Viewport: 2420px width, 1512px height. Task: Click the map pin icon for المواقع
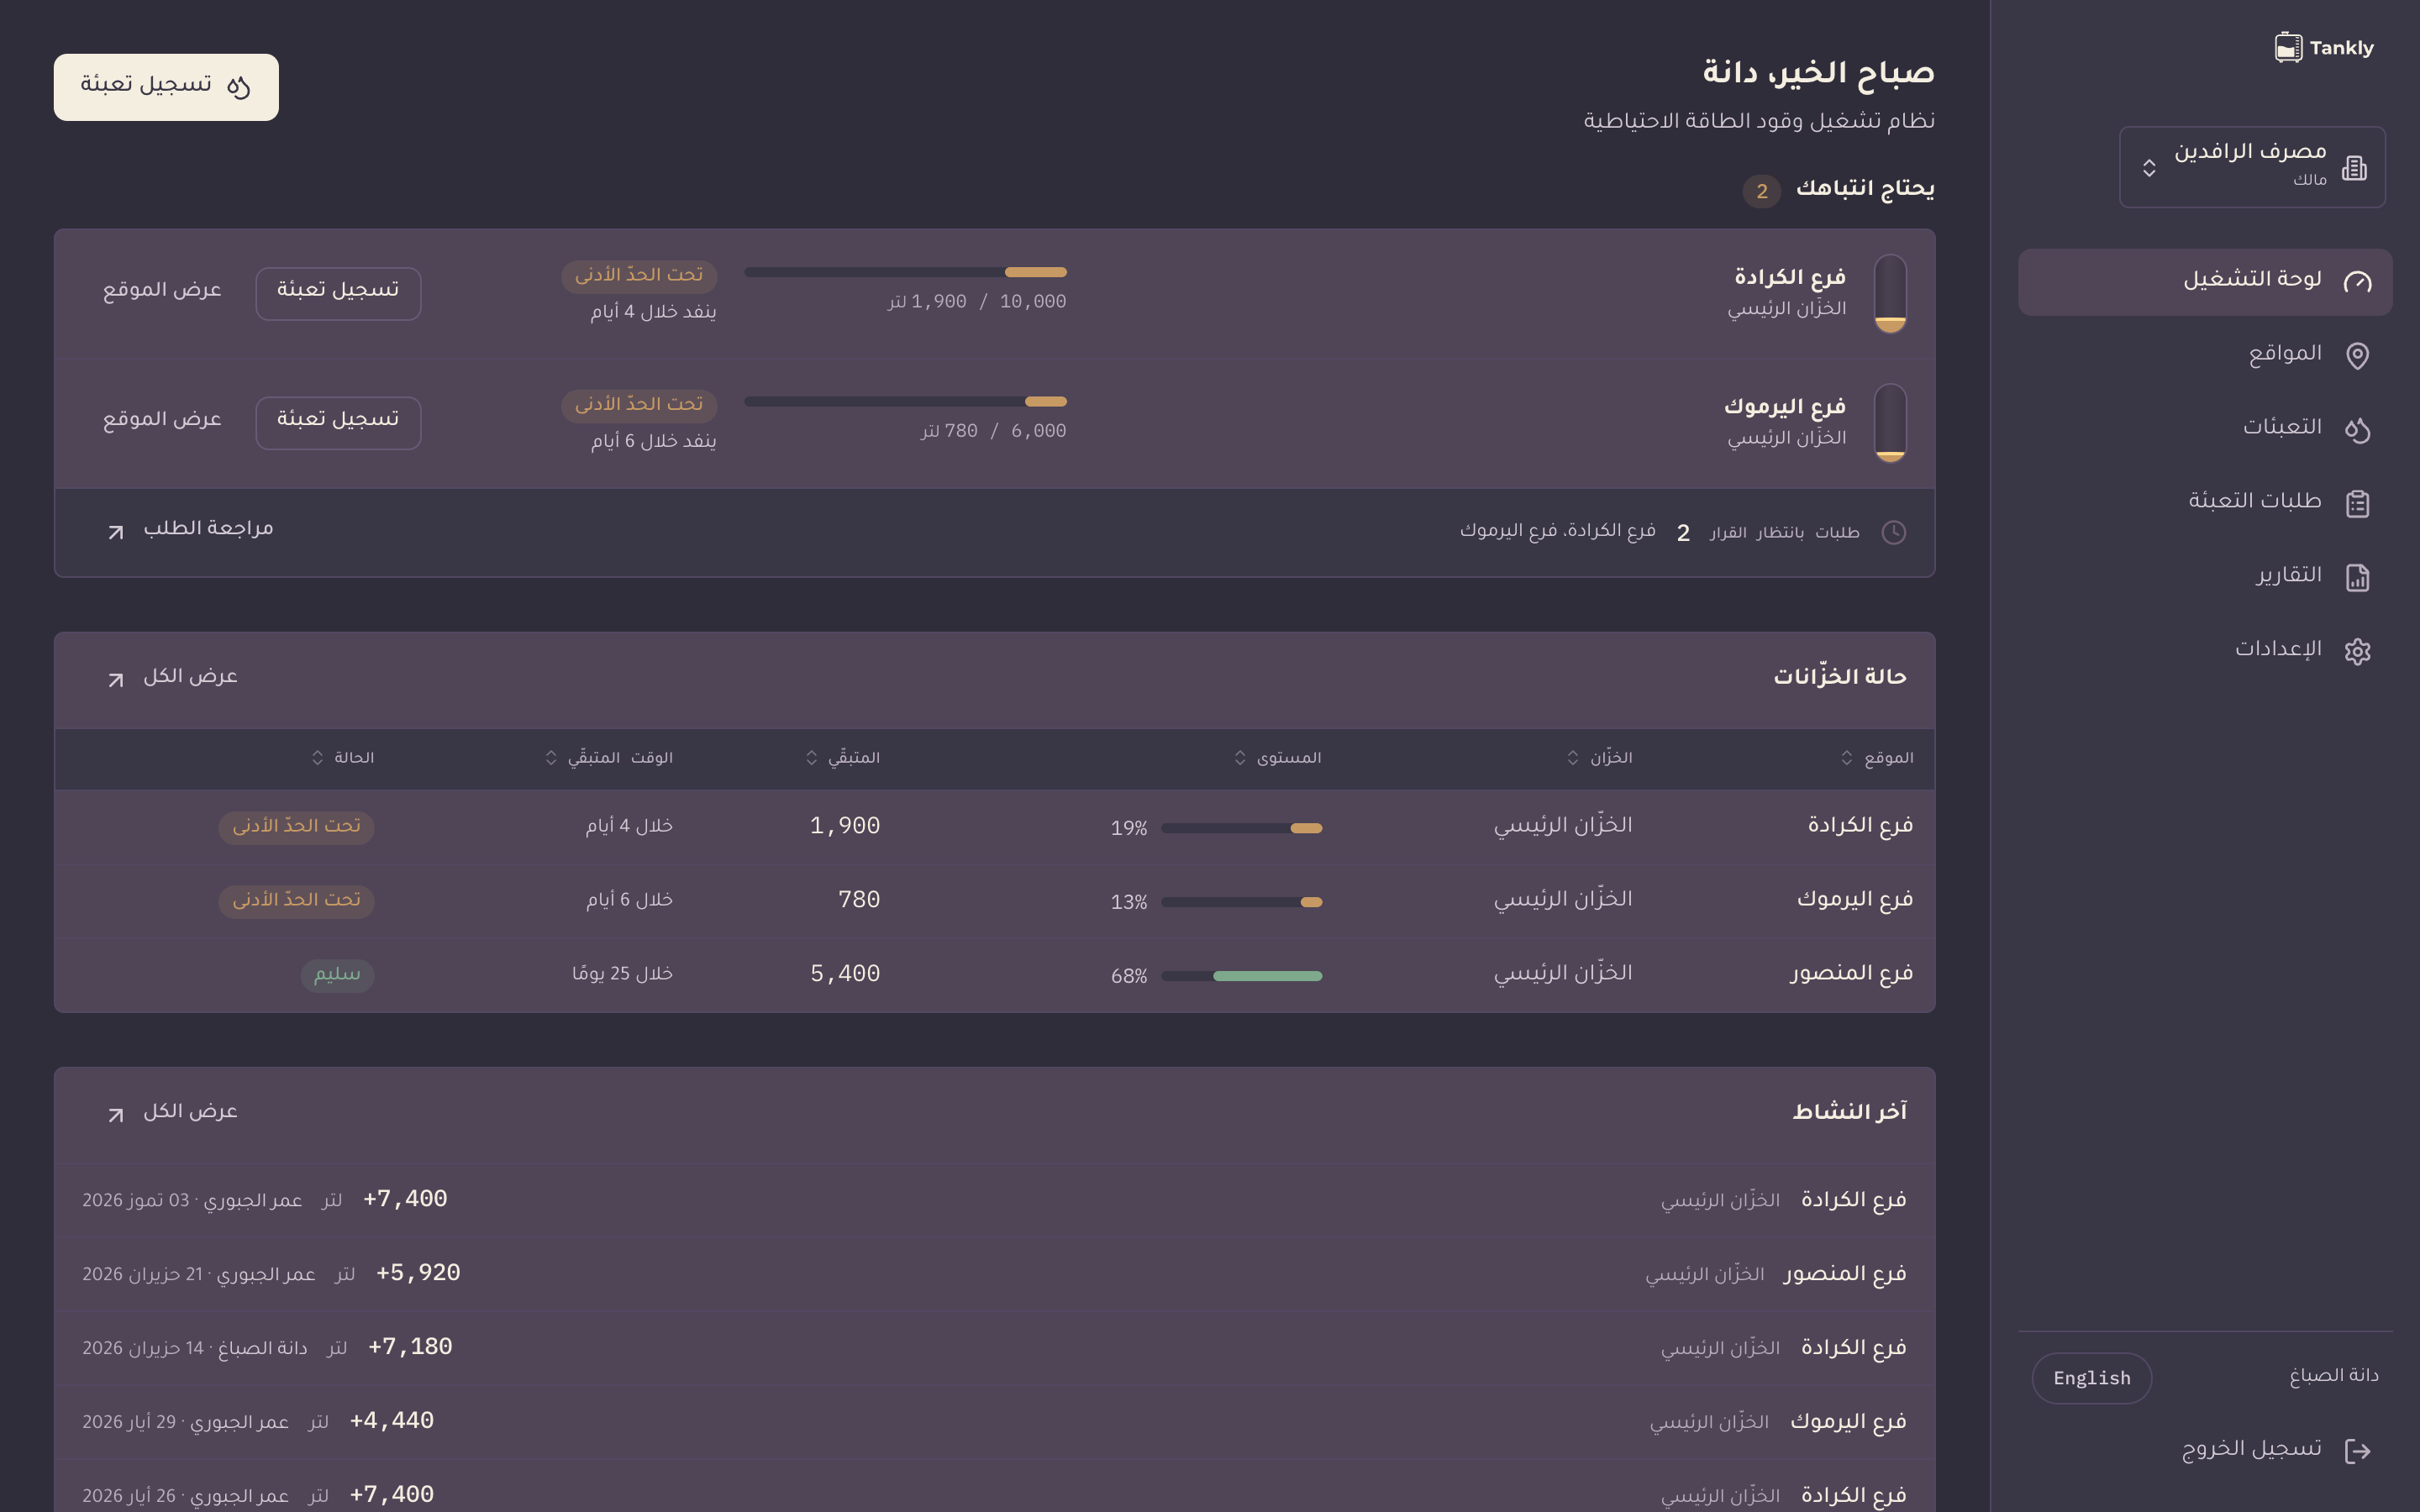tap(2357, 356)
